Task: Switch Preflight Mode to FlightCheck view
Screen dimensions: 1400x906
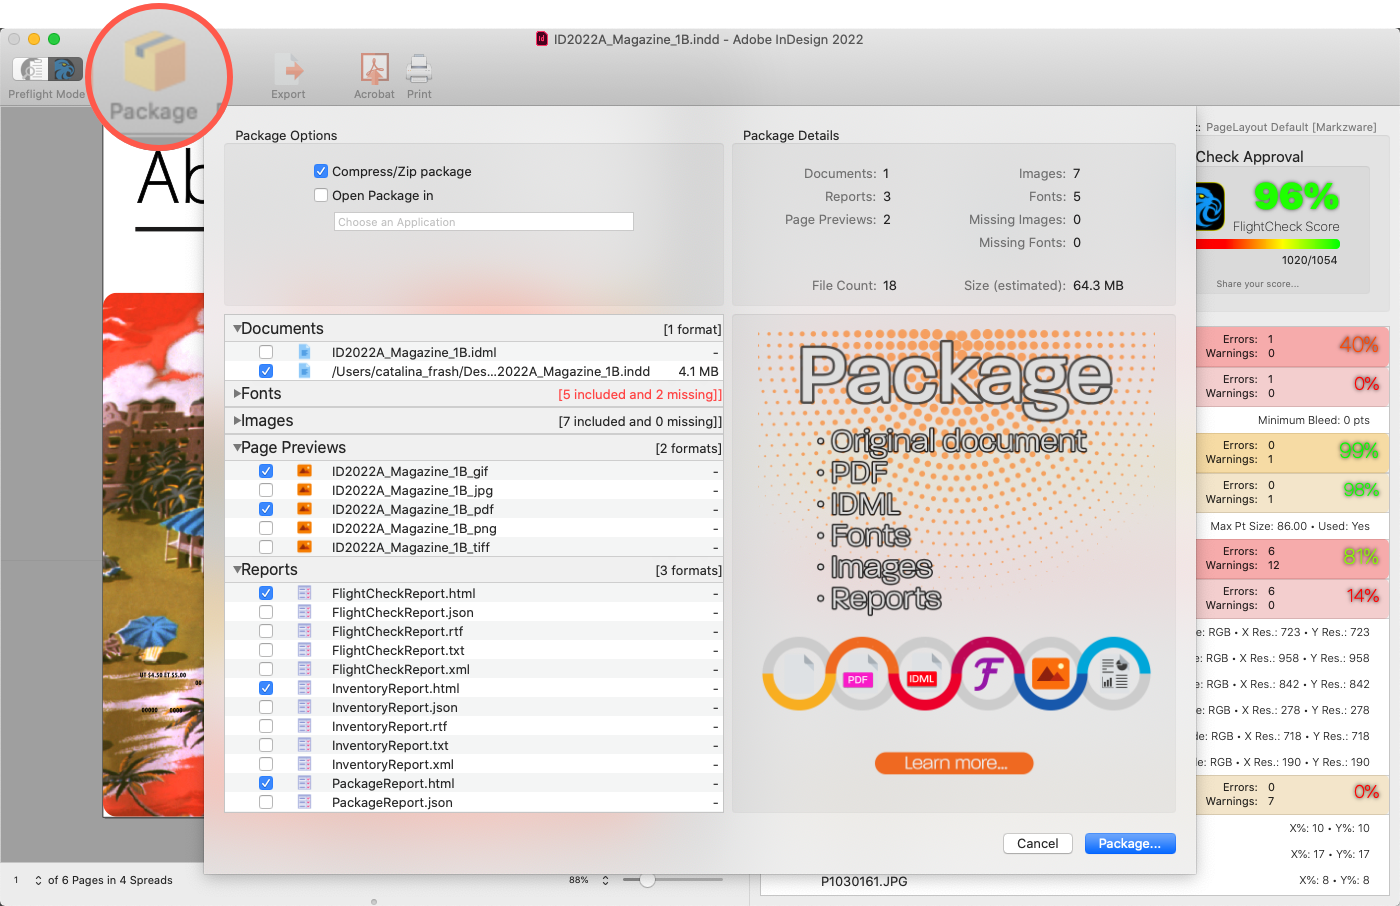Action: click(66, 69)
